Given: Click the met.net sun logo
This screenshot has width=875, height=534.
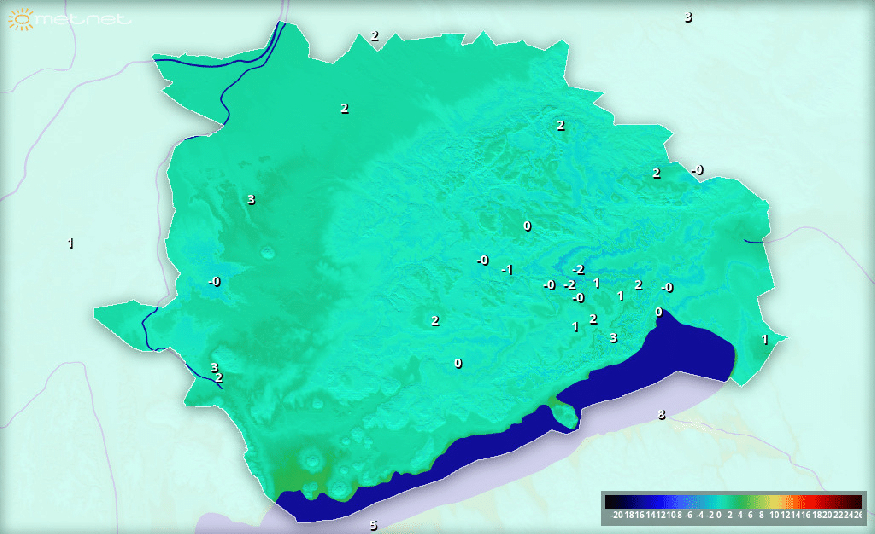Looking at the screenshot, I should [x=21, y=20].
